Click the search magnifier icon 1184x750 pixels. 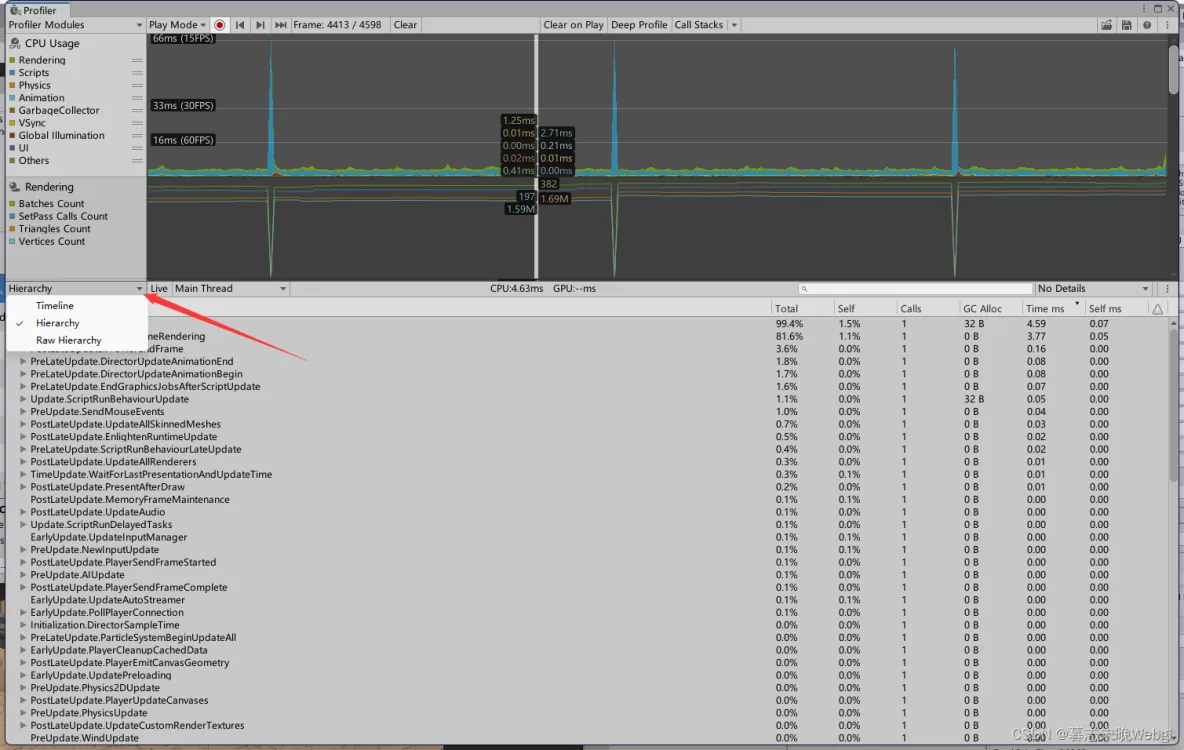click(x=804, y=289)
